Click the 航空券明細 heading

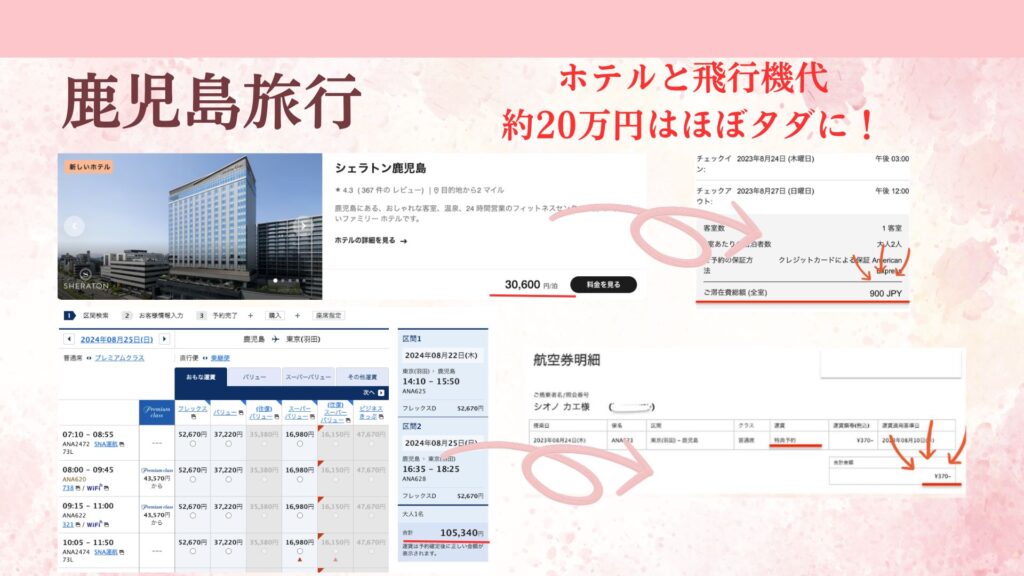pyautogui.click(x=566, y=360)
